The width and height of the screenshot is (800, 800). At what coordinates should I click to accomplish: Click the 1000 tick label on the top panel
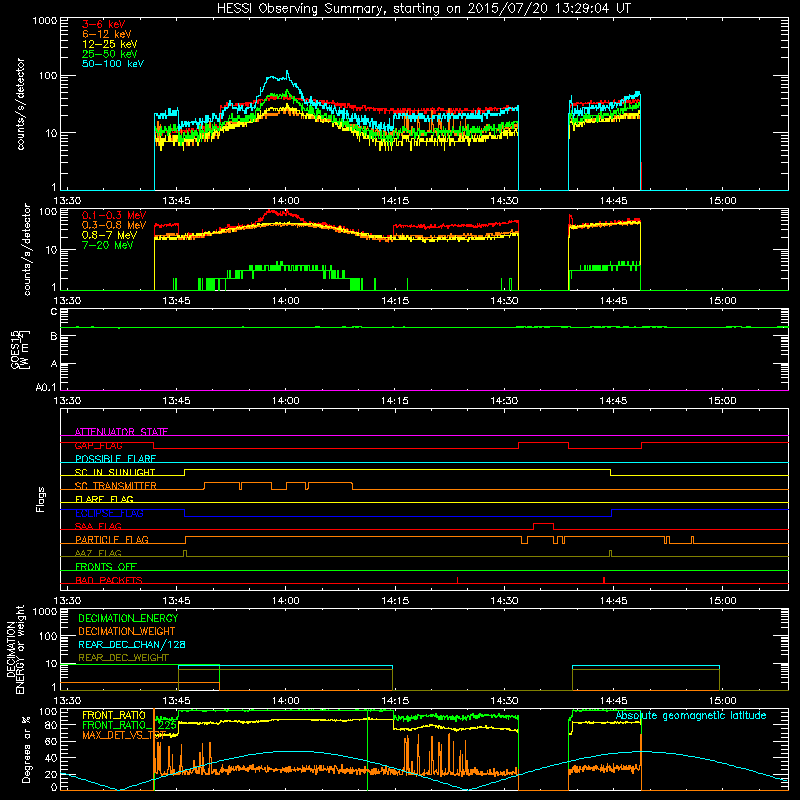[45, 21]
